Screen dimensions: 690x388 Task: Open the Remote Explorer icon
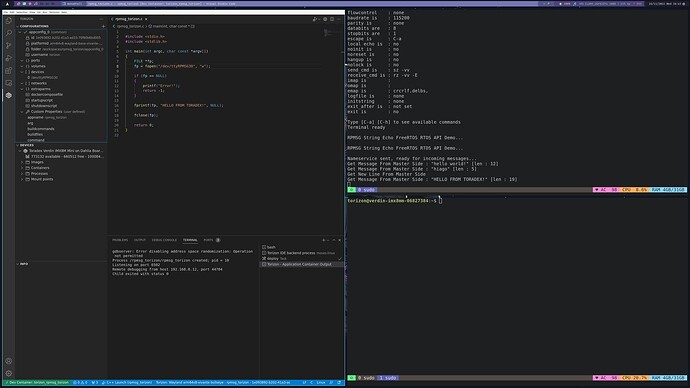pos(8,83)
